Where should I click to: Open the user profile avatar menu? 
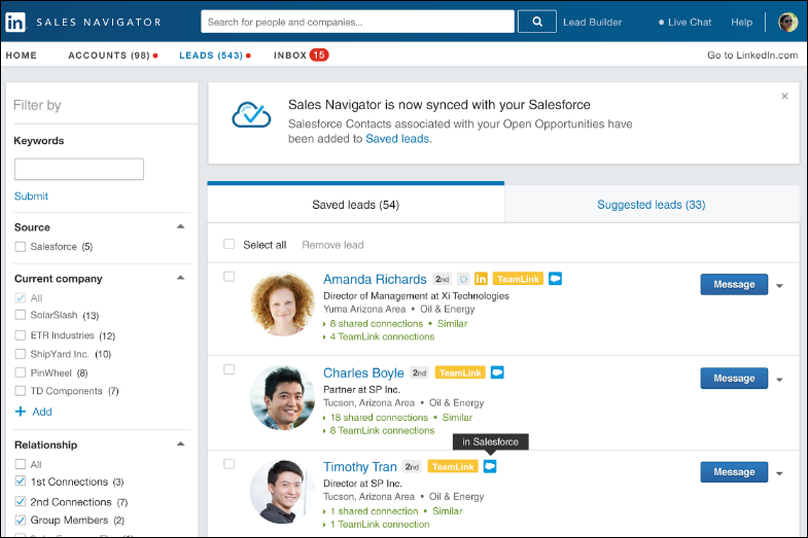coord(787,22)
